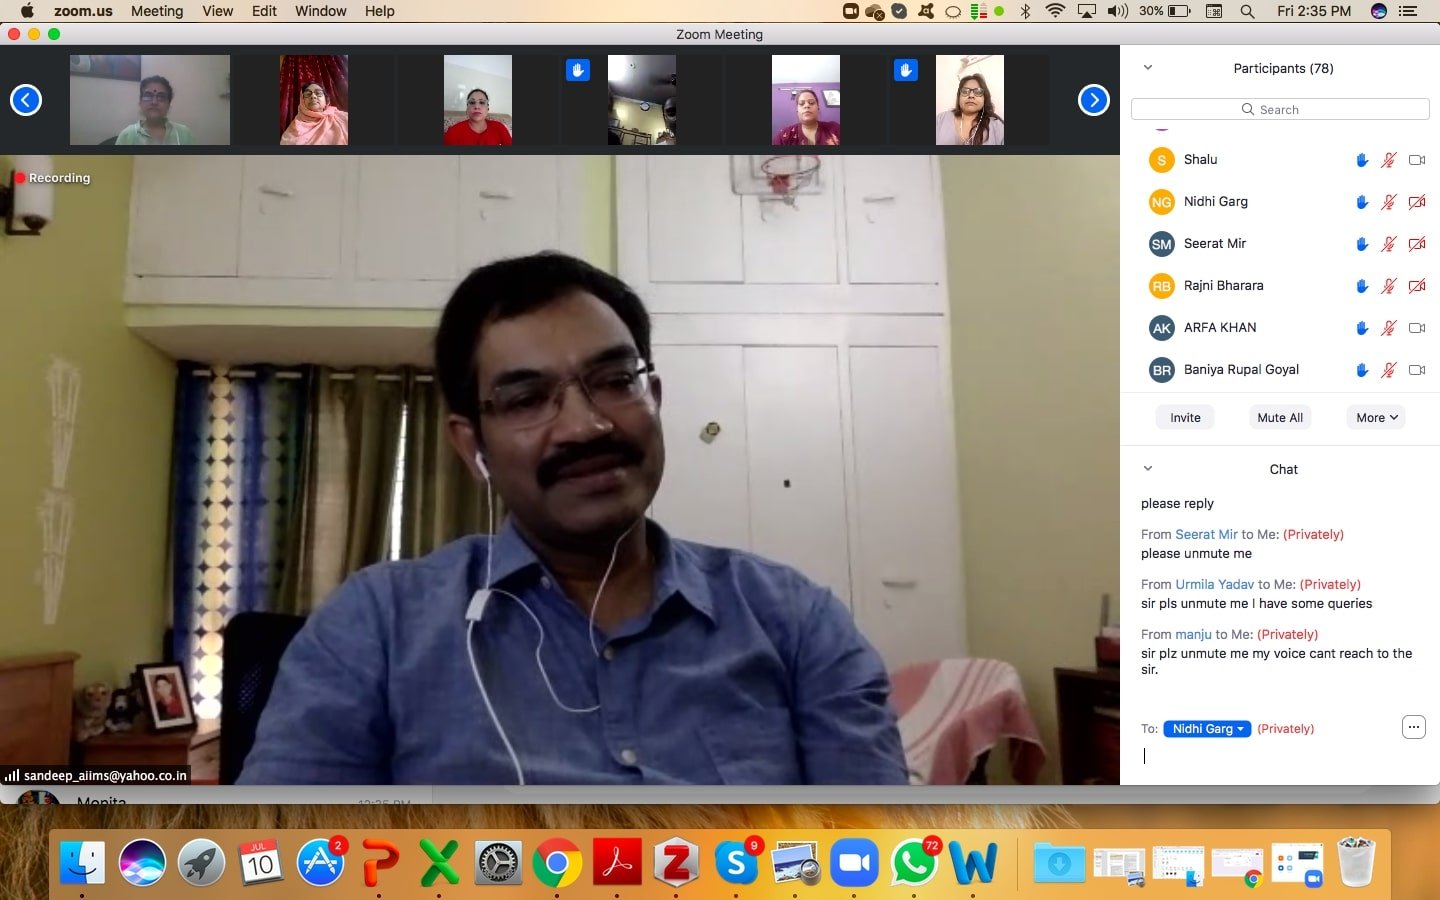
Task: Click the participants Search field
Action: click(x=1279, y=109)
